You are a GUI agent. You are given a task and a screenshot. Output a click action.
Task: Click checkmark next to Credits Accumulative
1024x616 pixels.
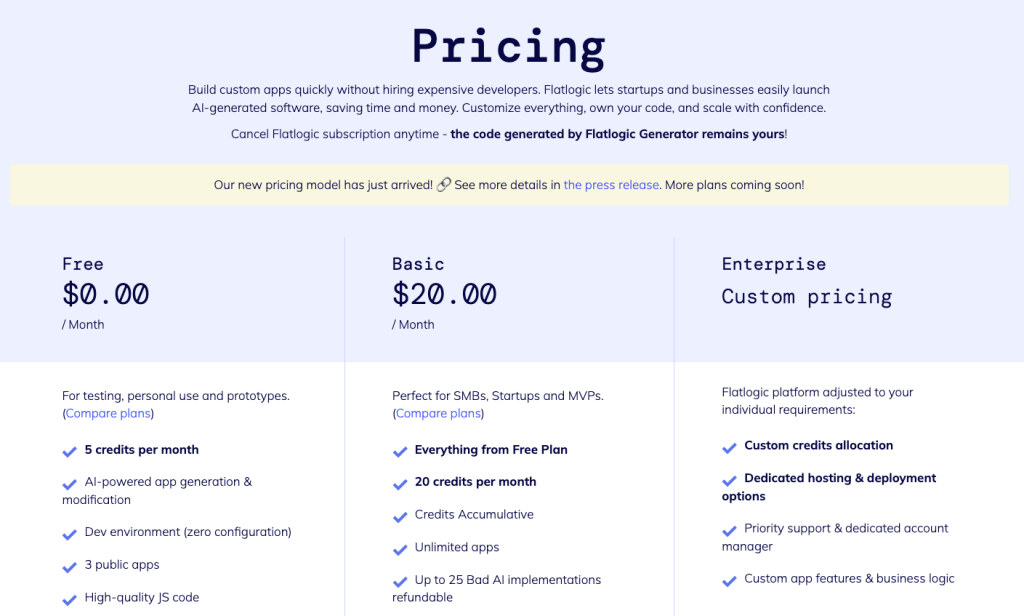(x=400, y=517)
